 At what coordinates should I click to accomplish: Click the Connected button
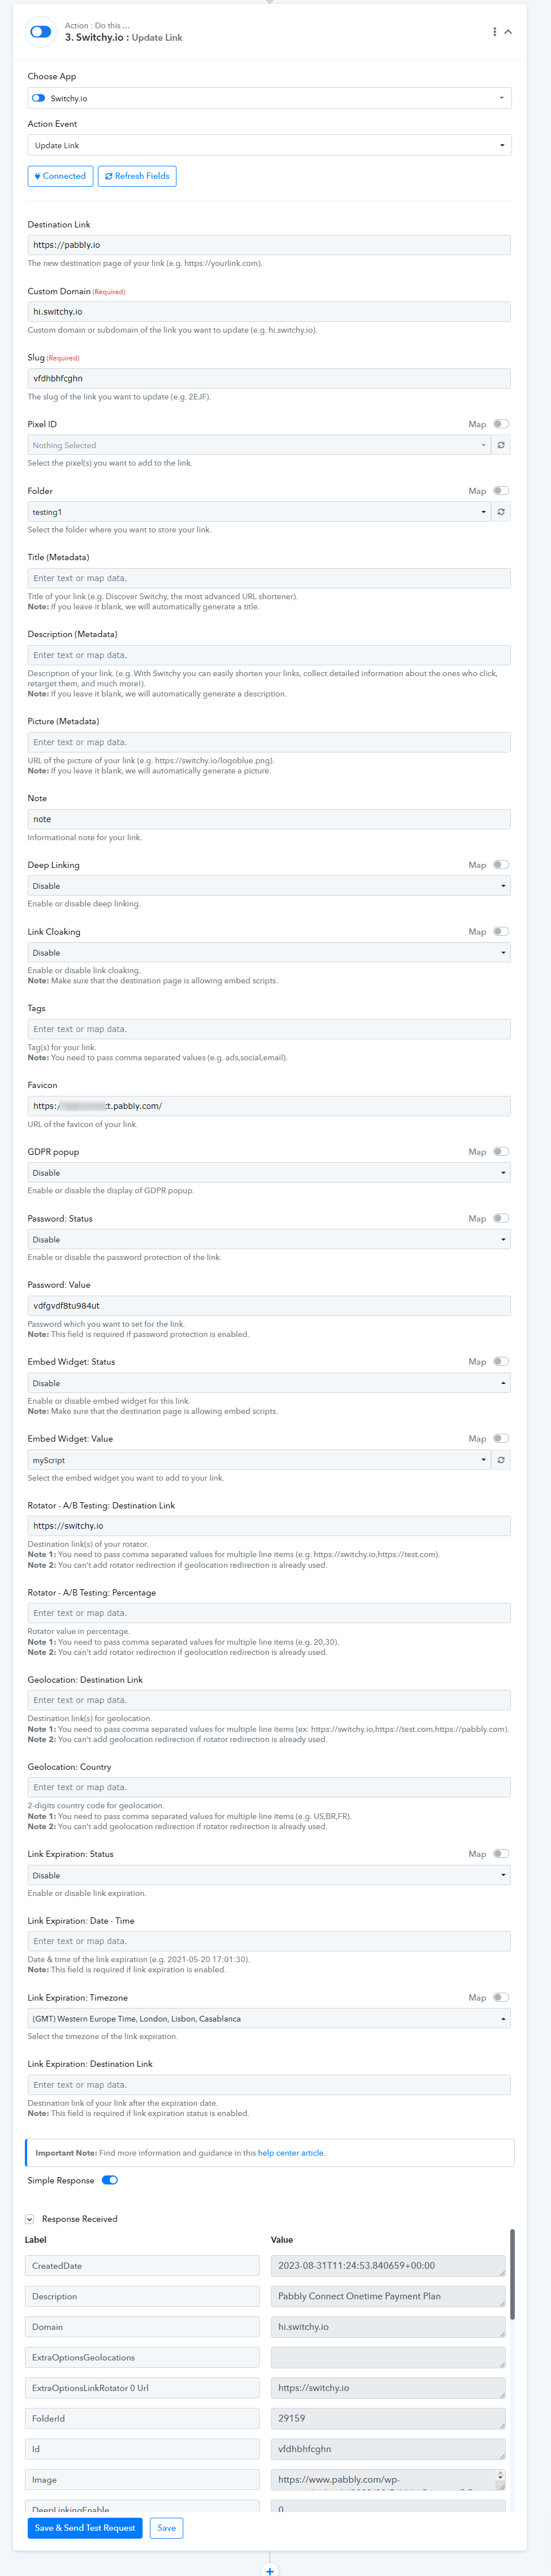pyautogui.click(x=60, y=176)
